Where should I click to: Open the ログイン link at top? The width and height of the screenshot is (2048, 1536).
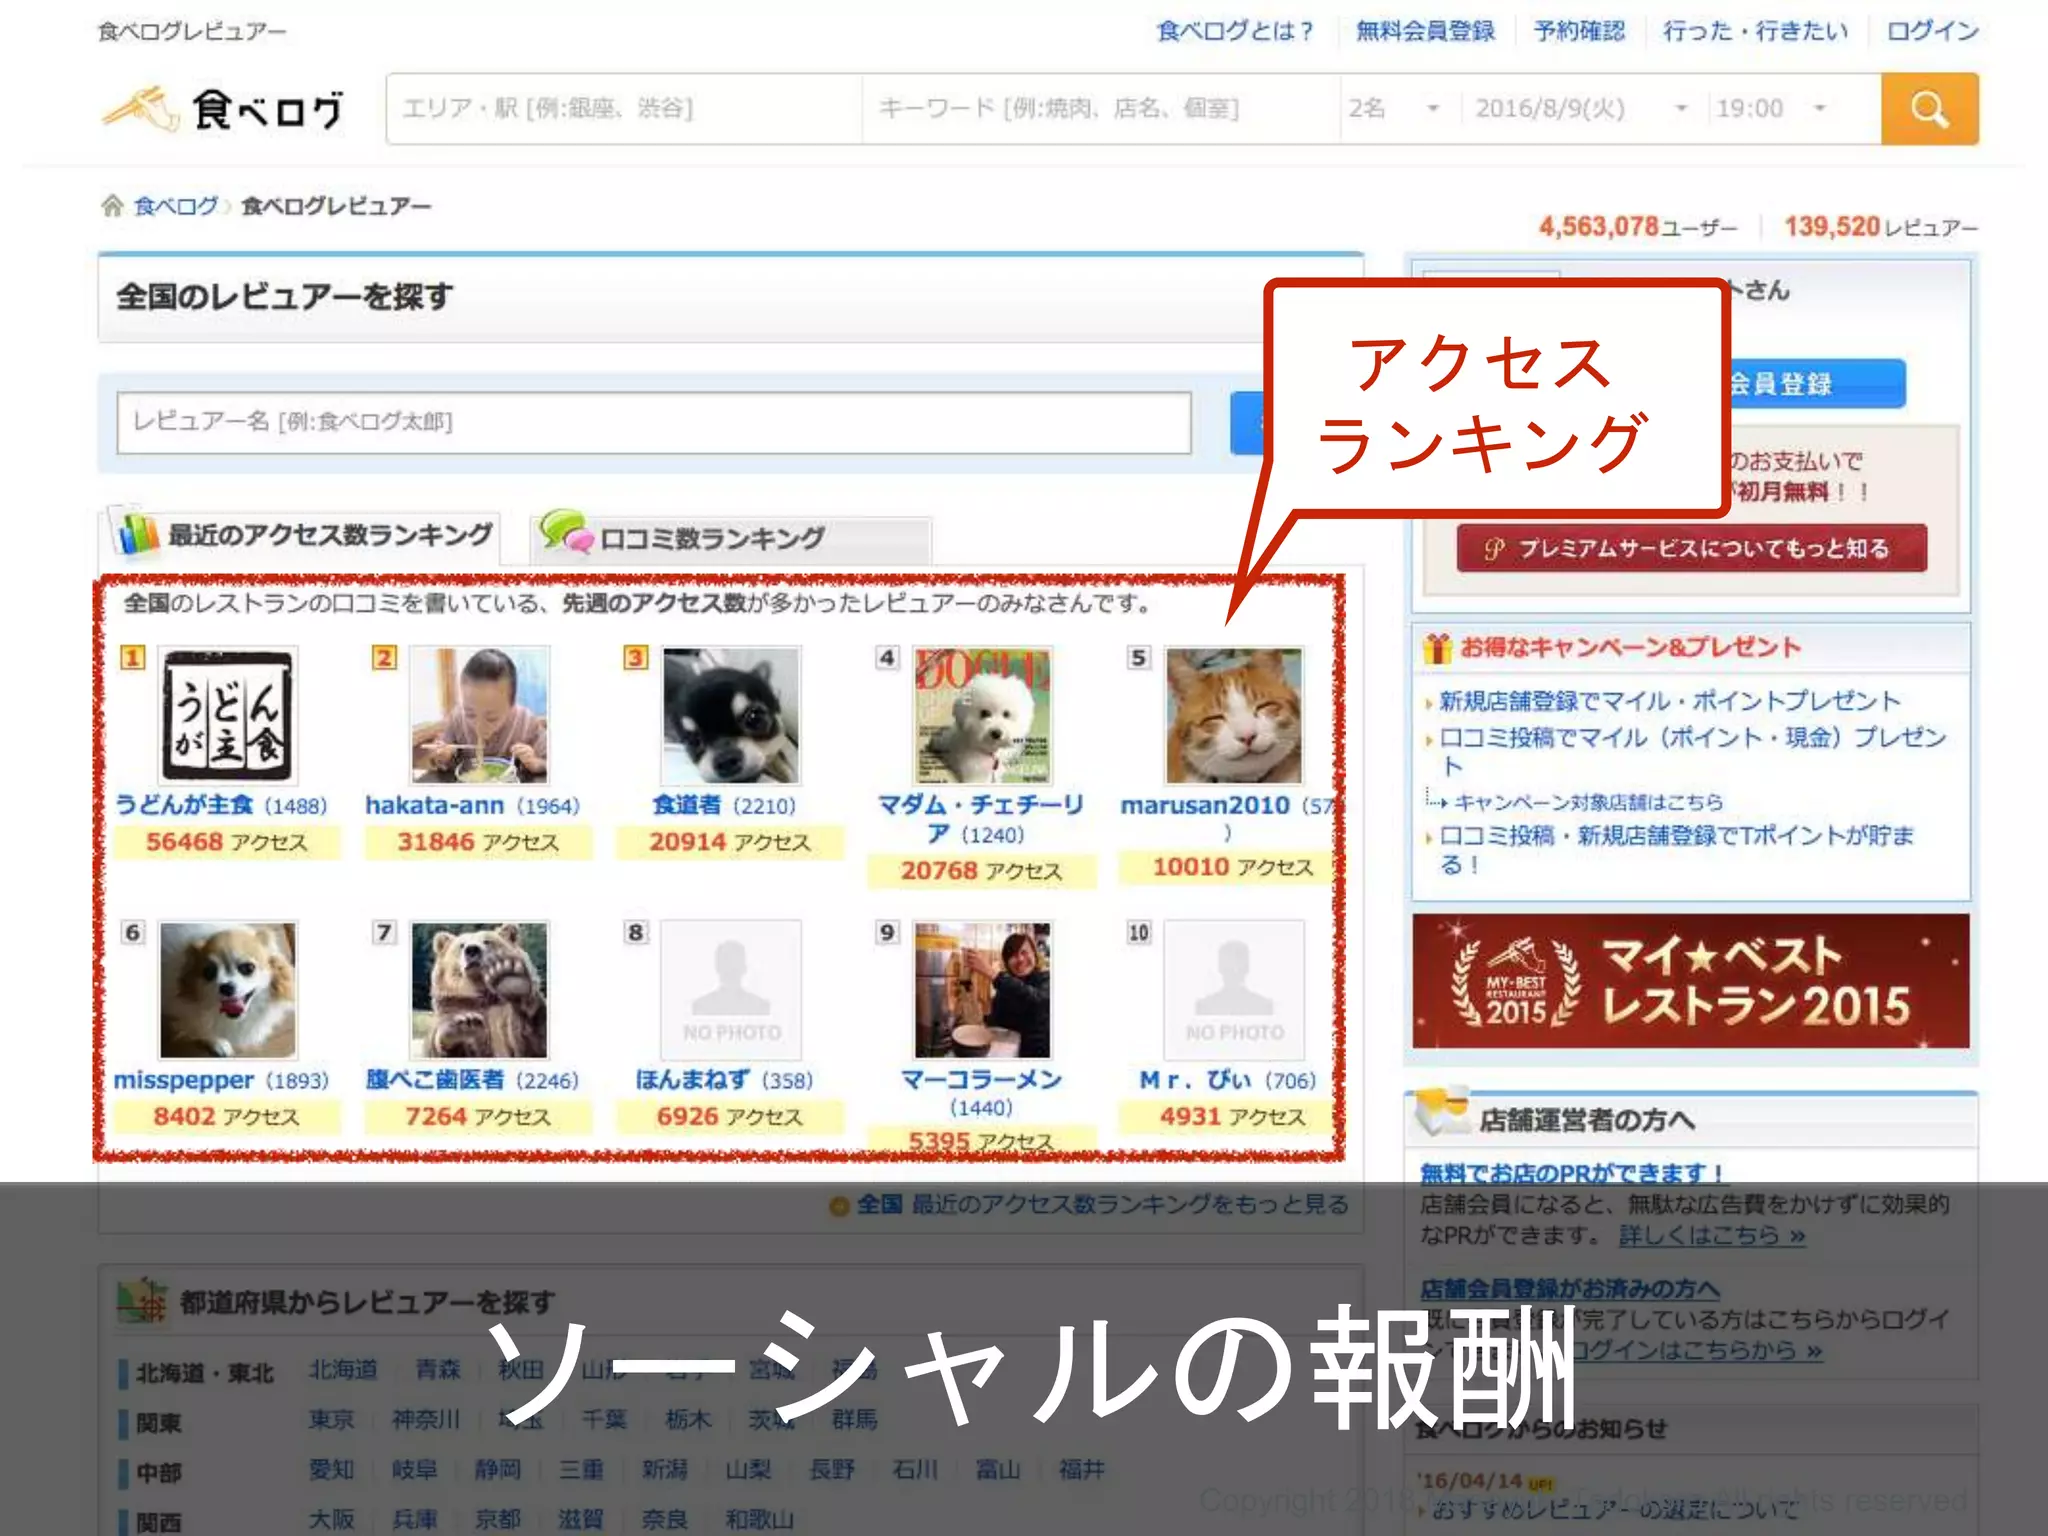point(1931,31)
